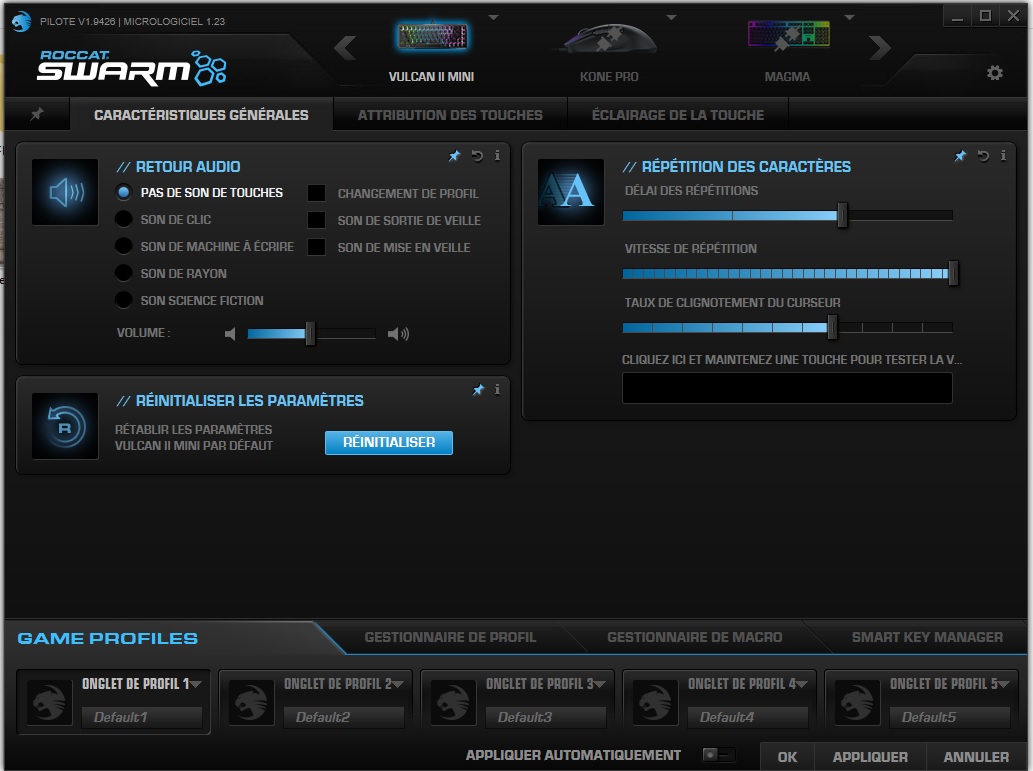This screenshot has width=1033, height=771.
Task: Click the ROCCAT logo on Onglet de Profil 1
Action: tap(47, 701)
